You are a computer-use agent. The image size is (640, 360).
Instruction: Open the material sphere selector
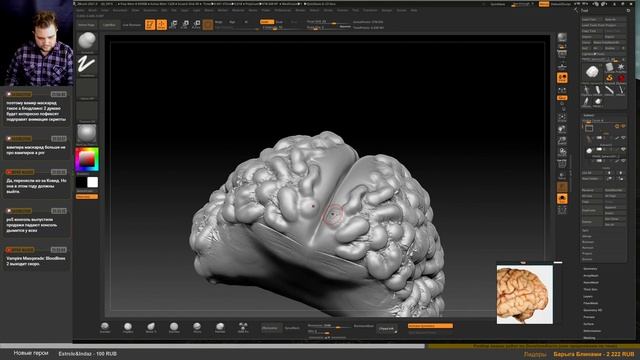pos(87,134)
